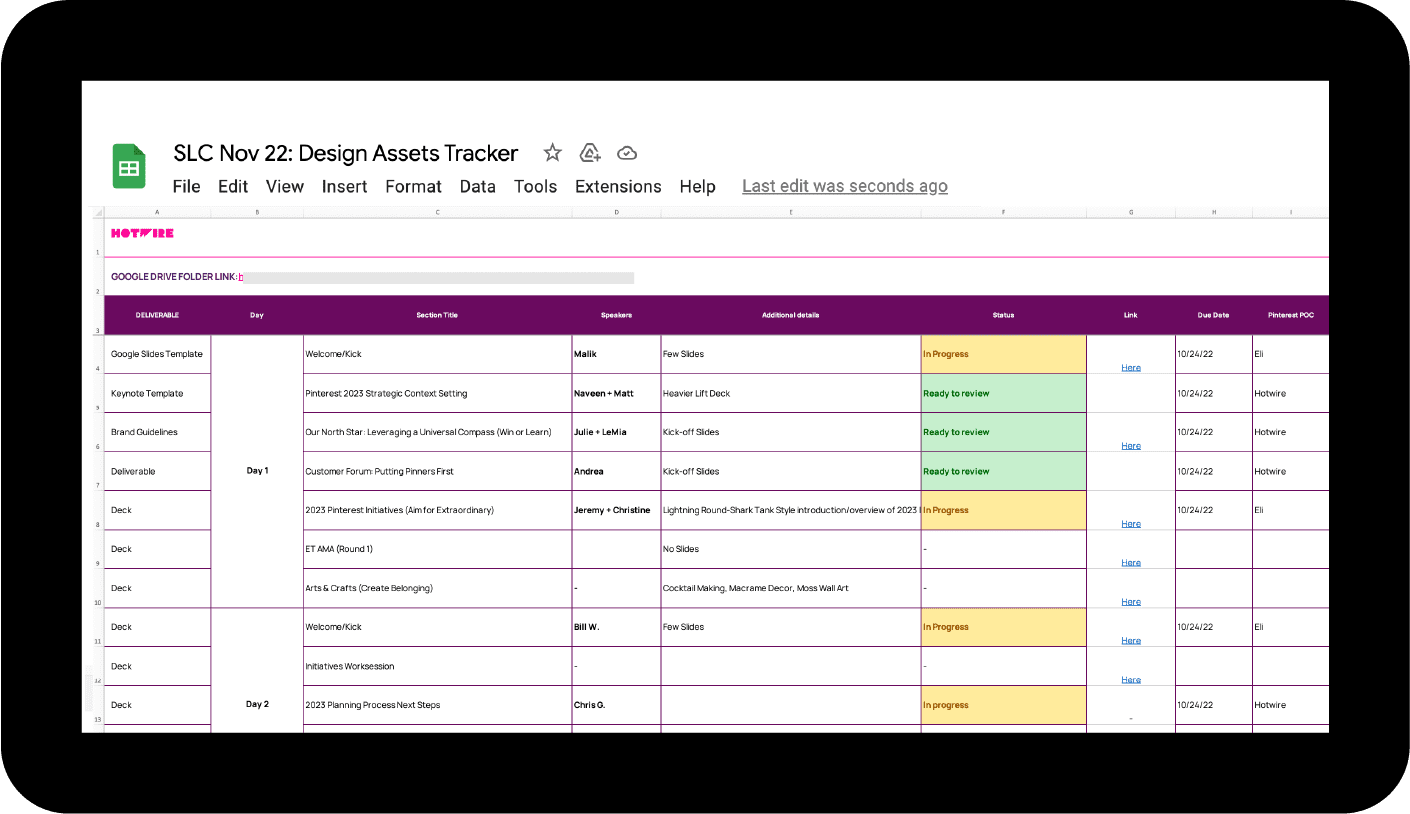Viewport: 1410px width, 814px height.
Task: Star the SLC Nov 22 document
Action: 552,153
